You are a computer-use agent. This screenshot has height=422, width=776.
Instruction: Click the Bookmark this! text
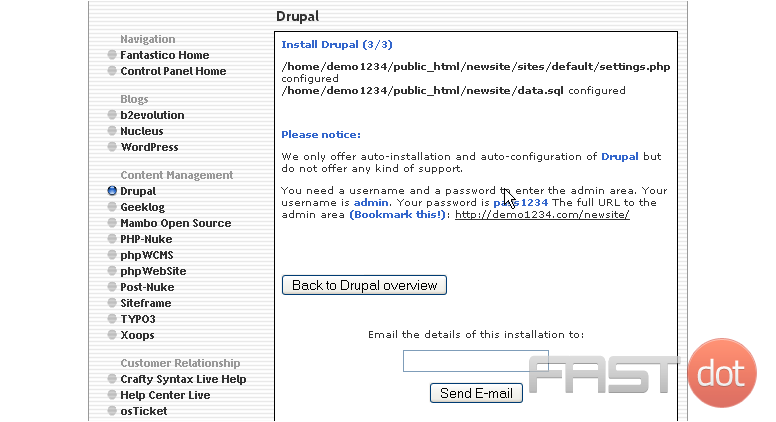point(398,215)
